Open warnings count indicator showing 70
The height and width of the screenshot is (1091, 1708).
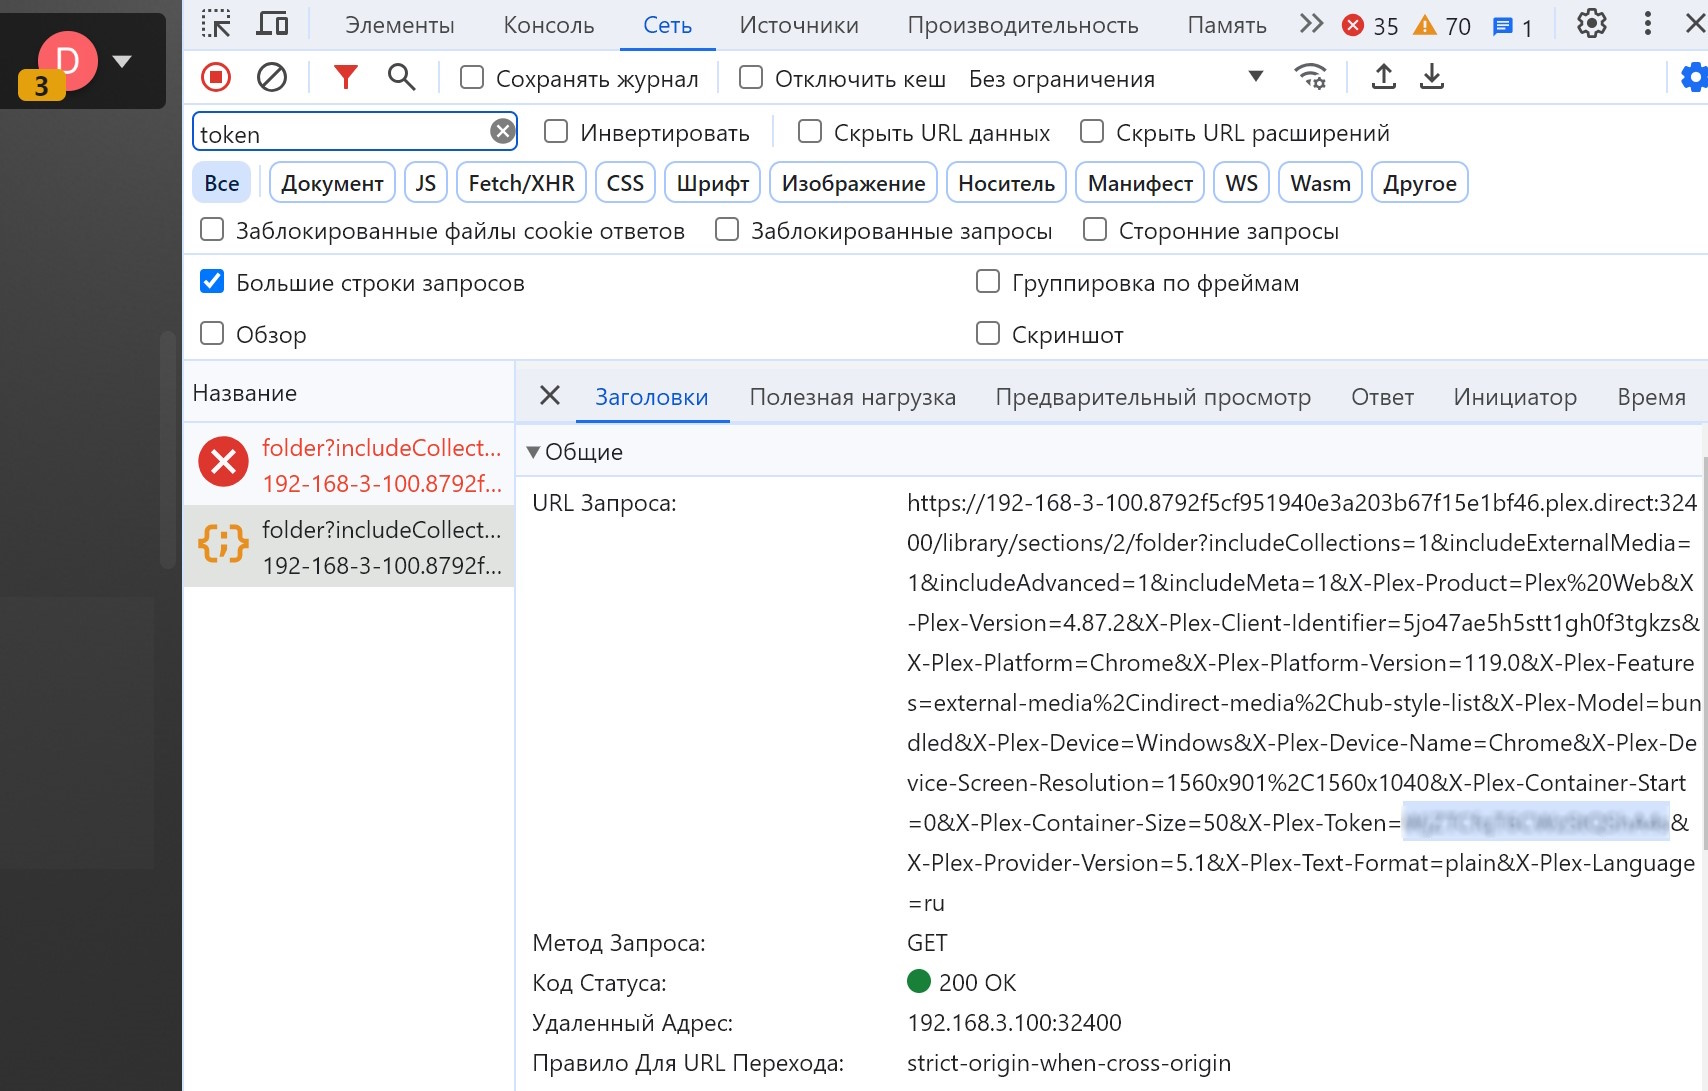pyautogui.click(x=1442, y=26)
